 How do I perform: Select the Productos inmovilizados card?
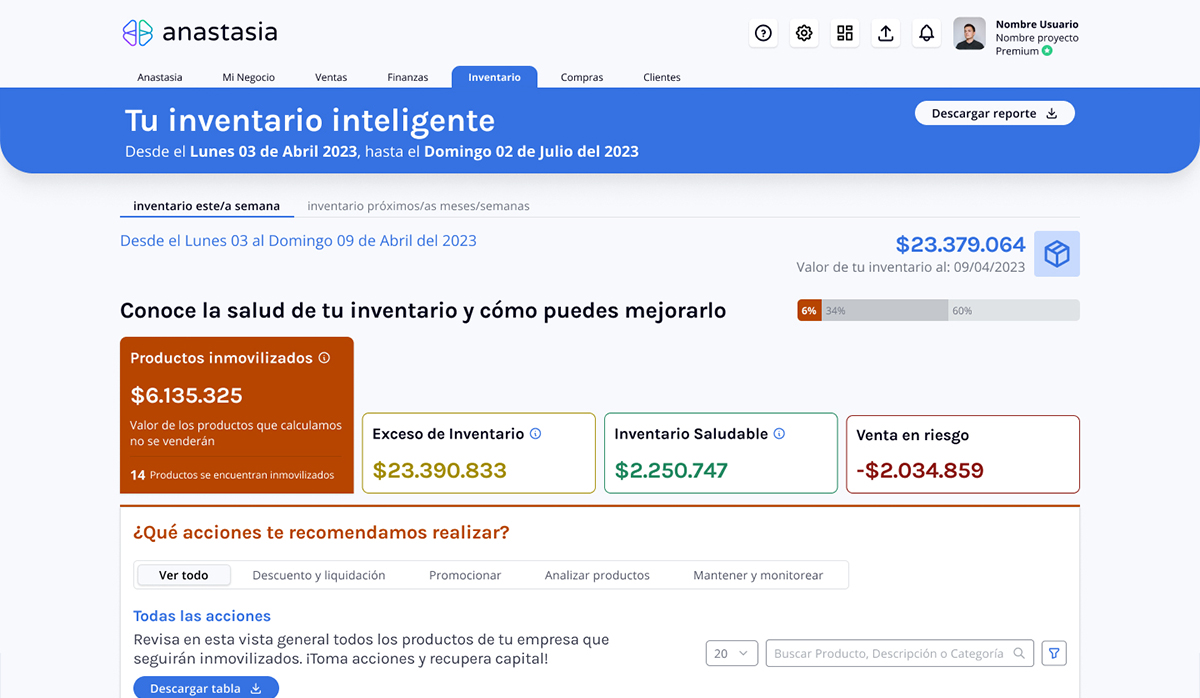(x=237, y=415)
